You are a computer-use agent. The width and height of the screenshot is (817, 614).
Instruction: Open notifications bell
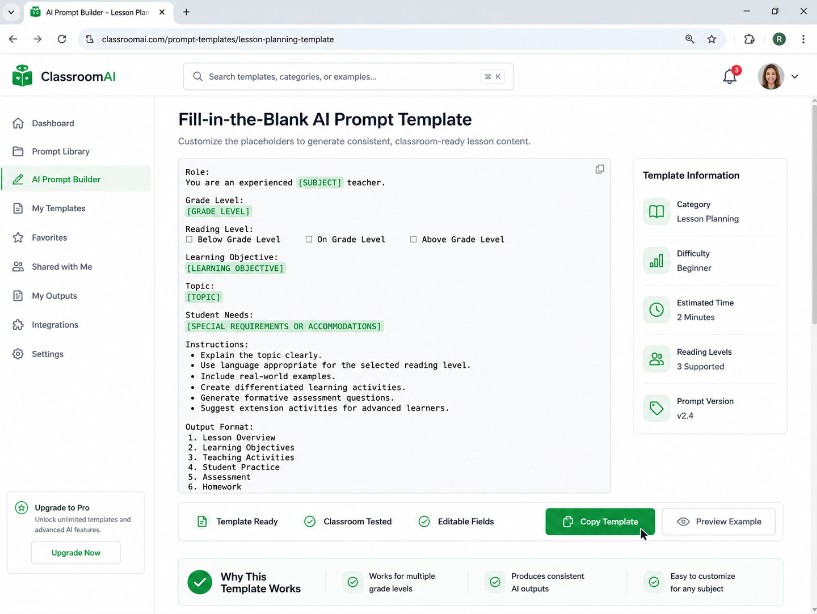point(729,77)
